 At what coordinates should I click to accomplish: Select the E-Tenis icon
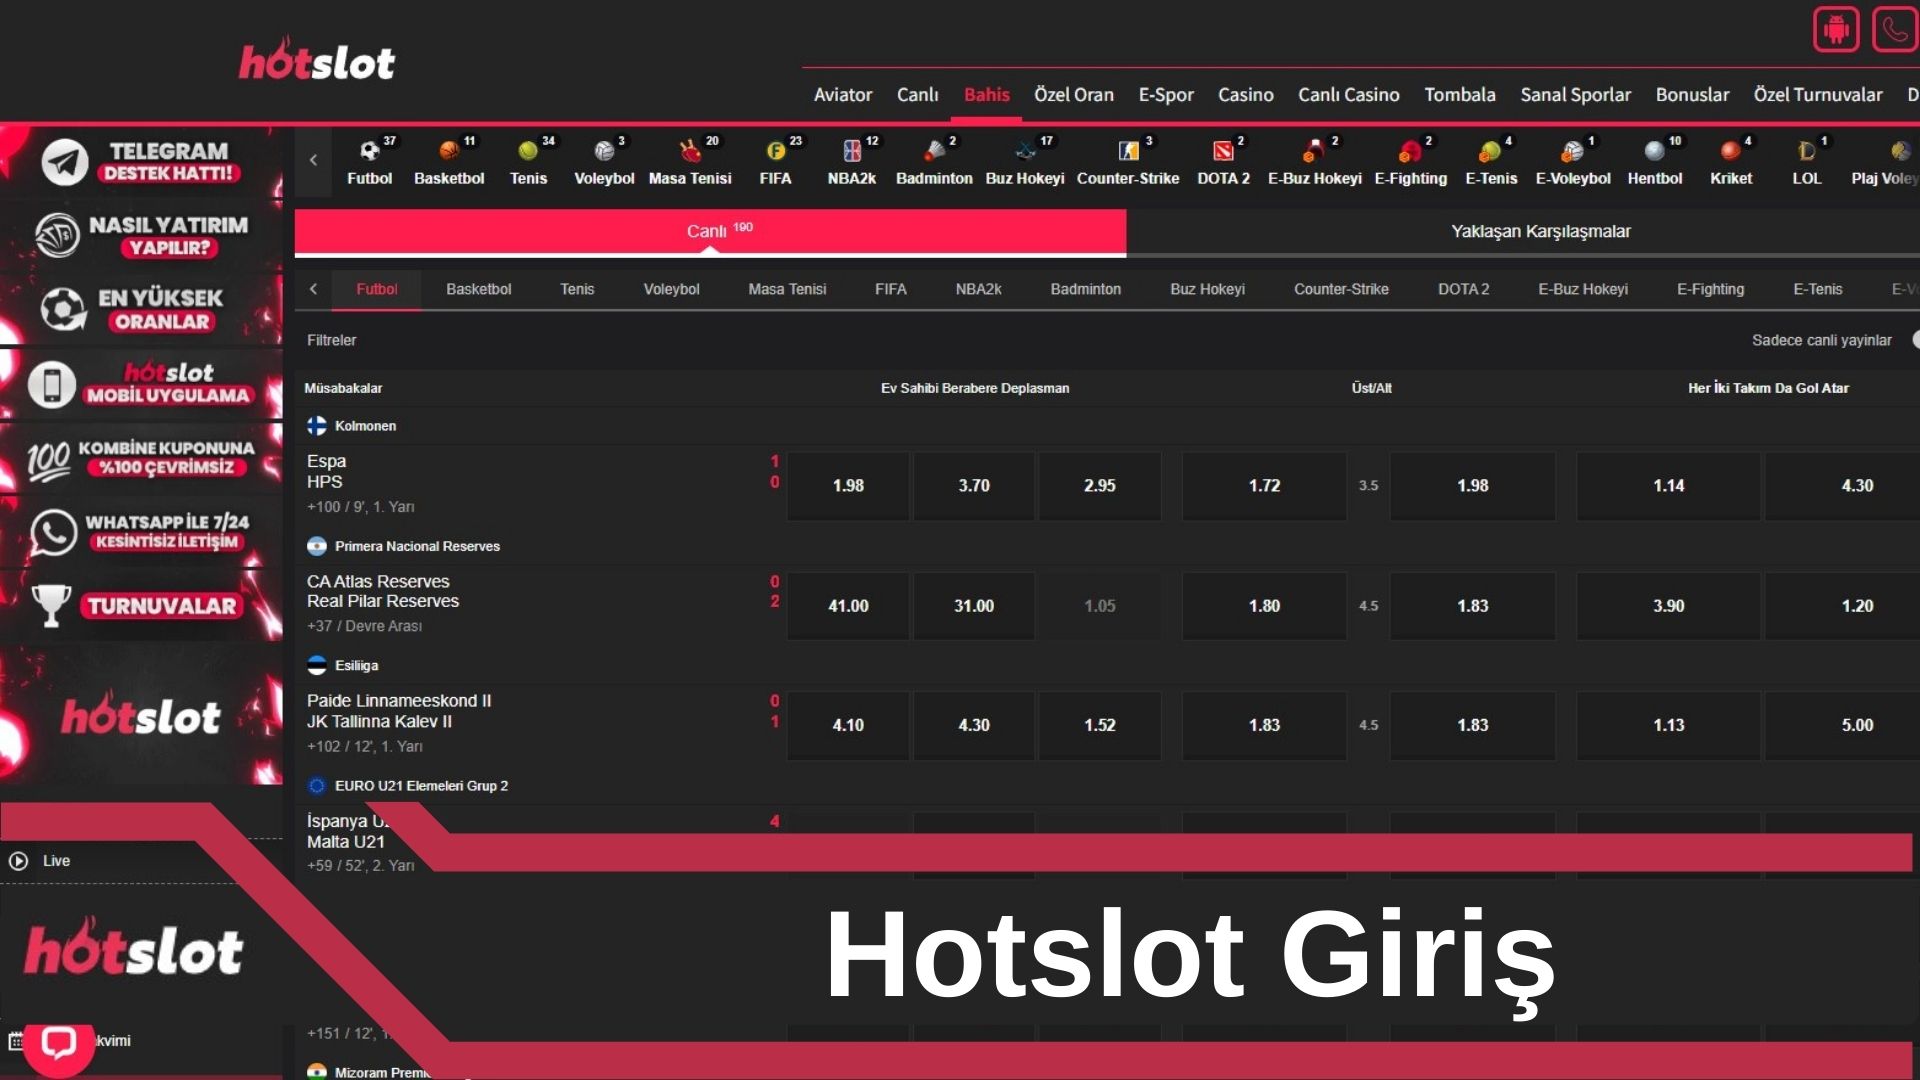coord(1490,151)
